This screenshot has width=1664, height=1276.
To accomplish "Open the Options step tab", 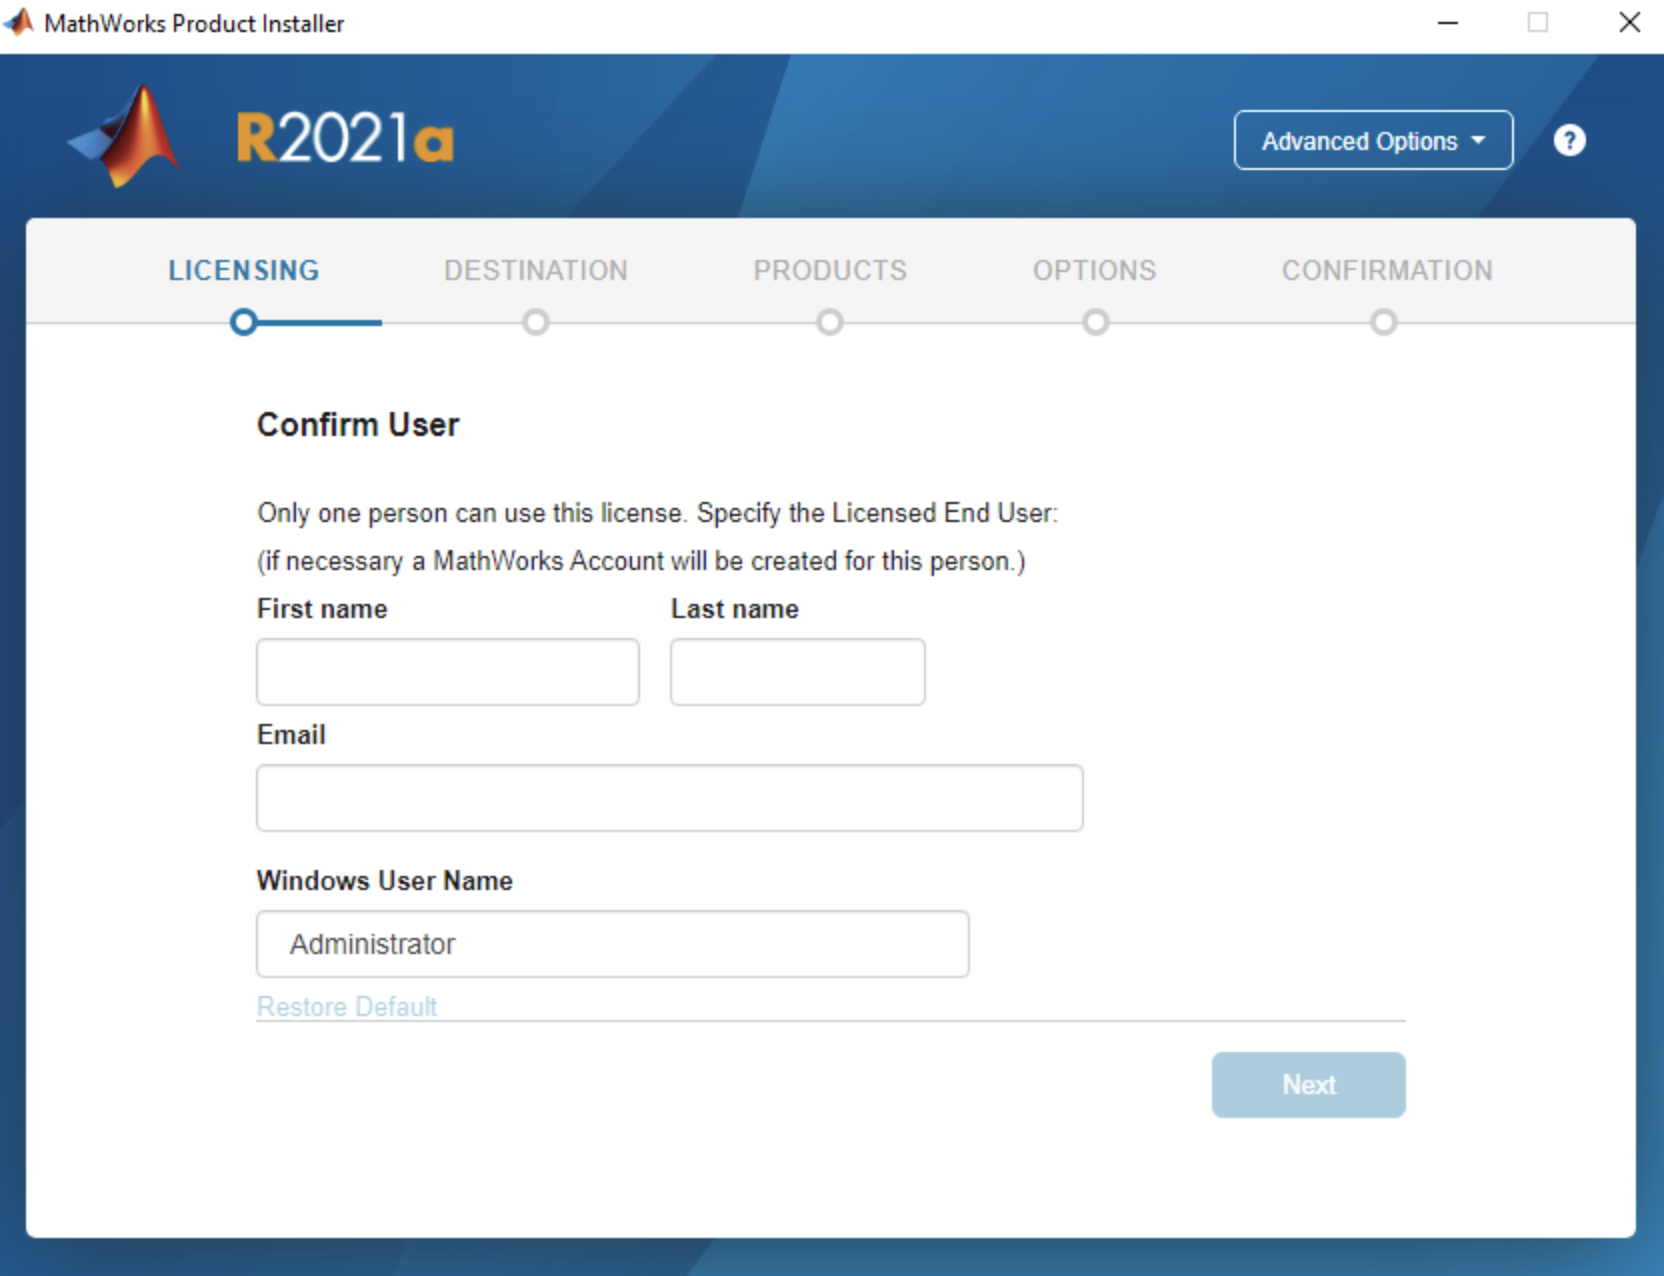I will (x=1095, y=270).
